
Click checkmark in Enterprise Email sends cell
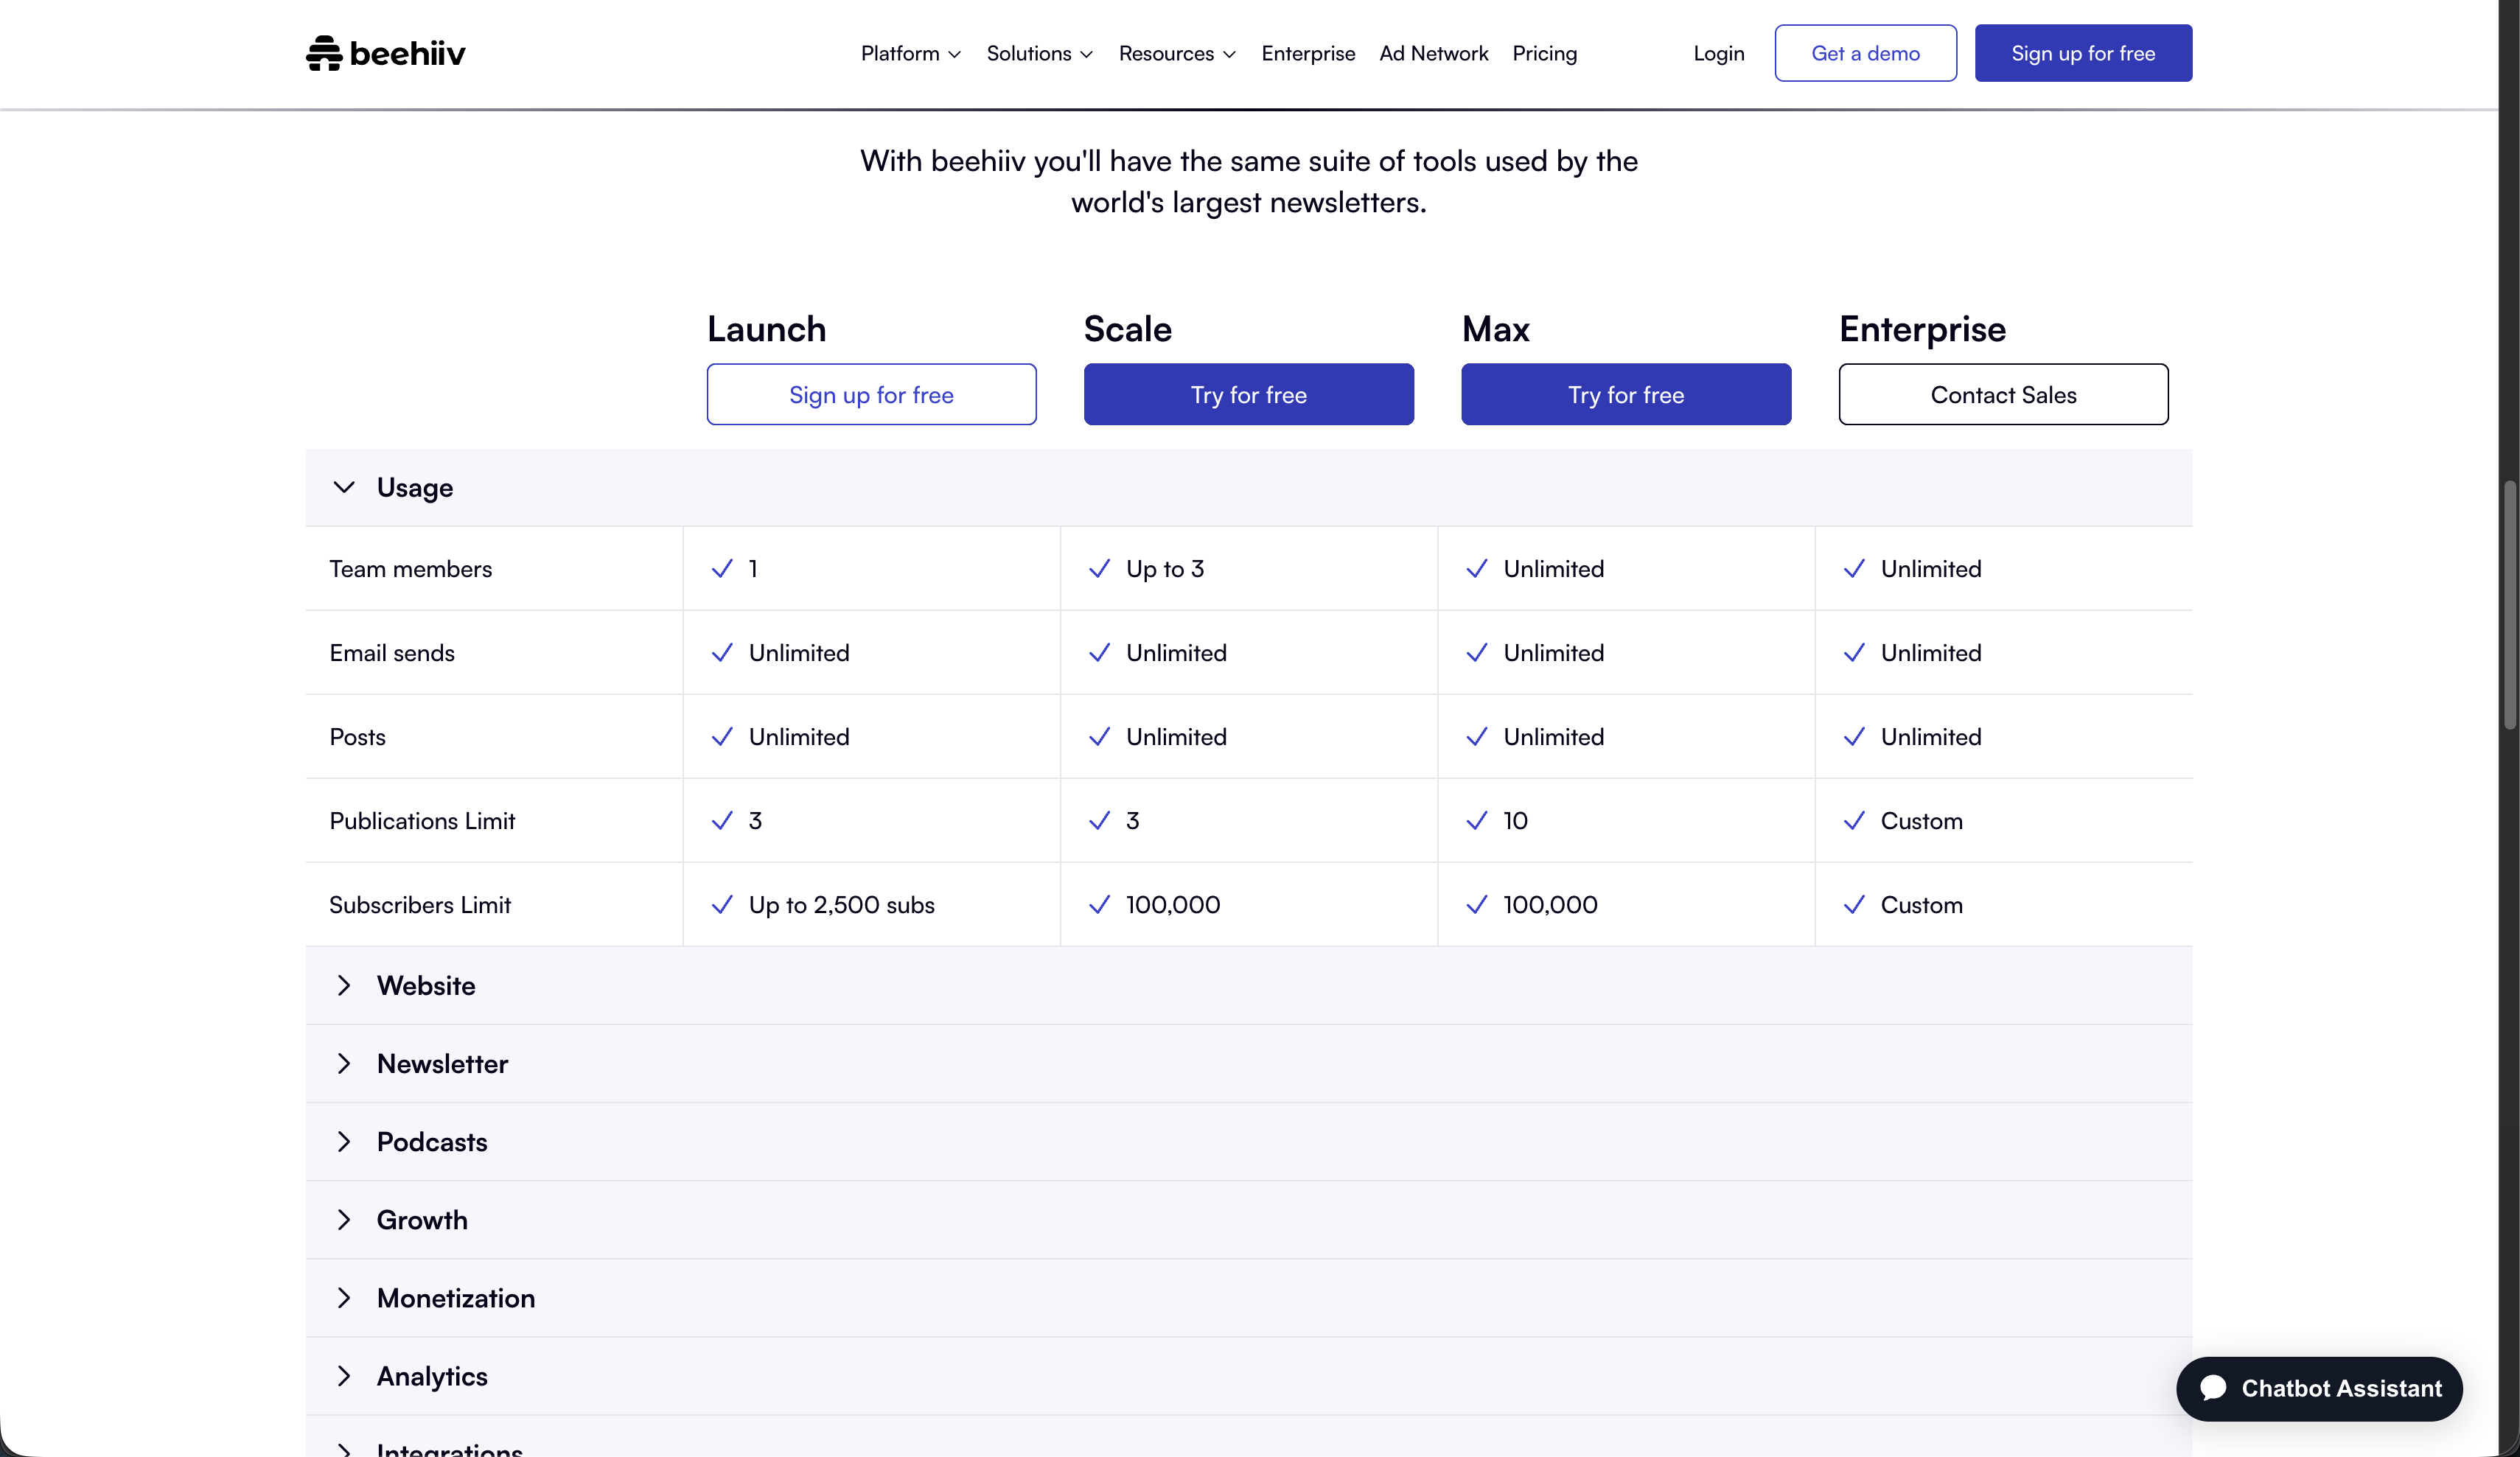pos(1853,652)
